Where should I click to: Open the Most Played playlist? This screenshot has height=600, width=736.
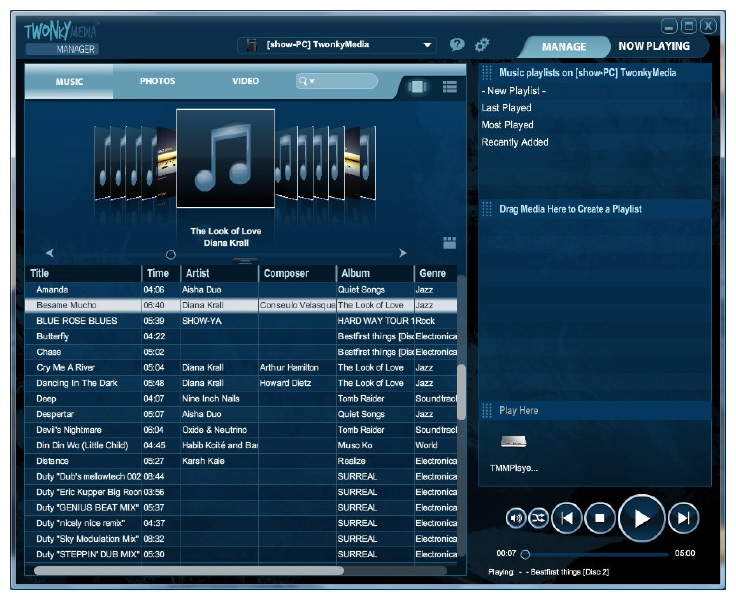click(x=507, y=125)
